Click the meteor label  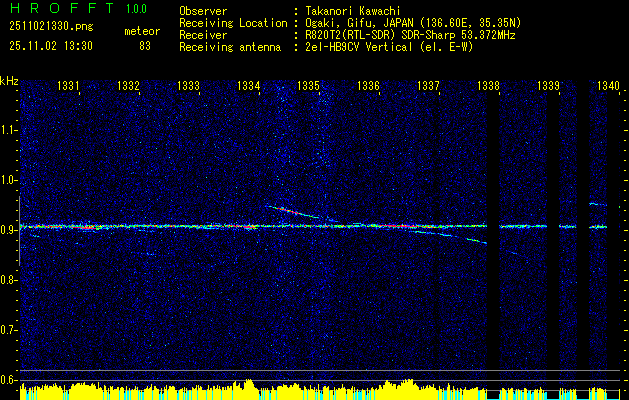(142, 31)
